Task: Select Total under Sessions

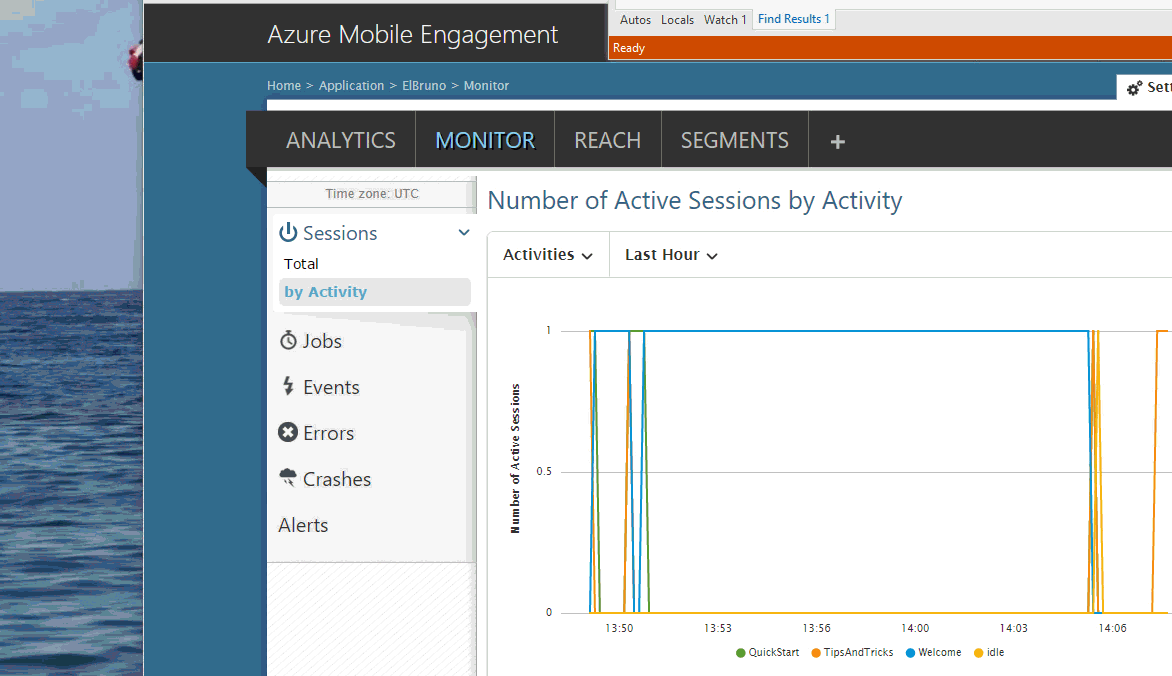Action: [x=301, y=264]
